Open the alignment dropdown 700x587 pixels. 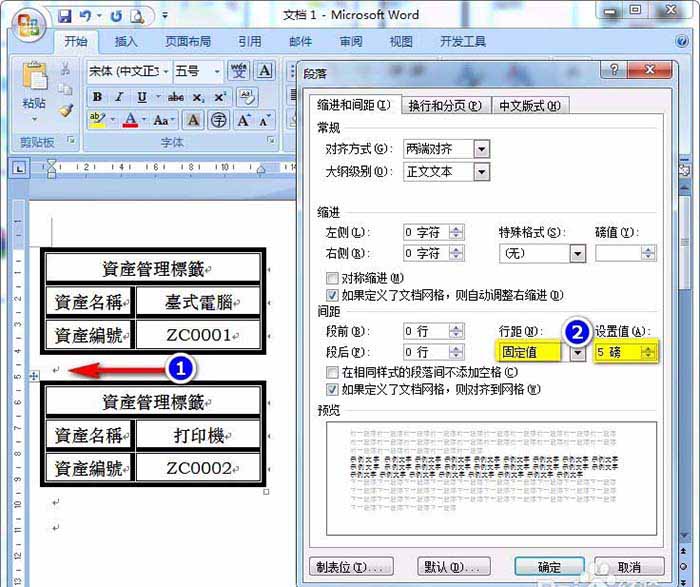point(482,149)
